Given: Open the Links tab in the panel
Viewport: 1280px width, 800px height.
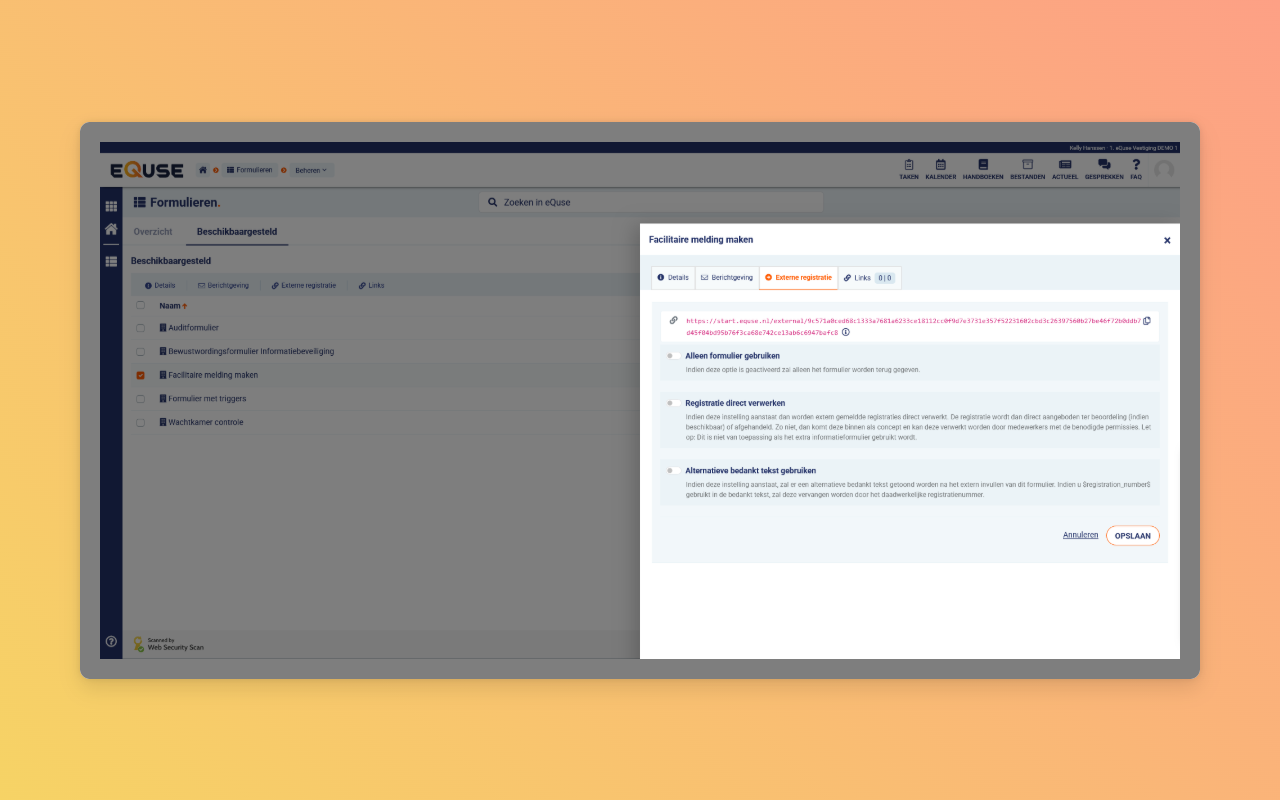Looking at the screenshot, I should click(x=869, y=277).
